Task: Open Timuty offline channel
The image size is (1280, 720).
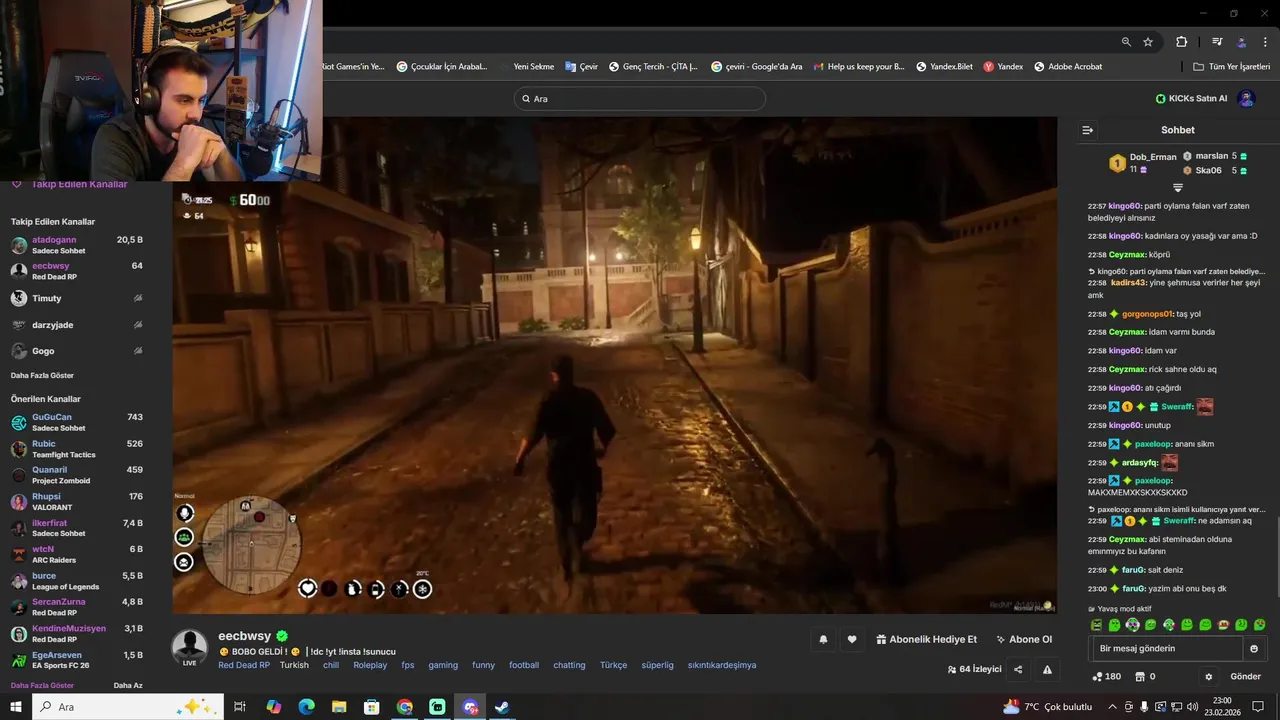Action: pyautogui.click(x=76, y=298)
